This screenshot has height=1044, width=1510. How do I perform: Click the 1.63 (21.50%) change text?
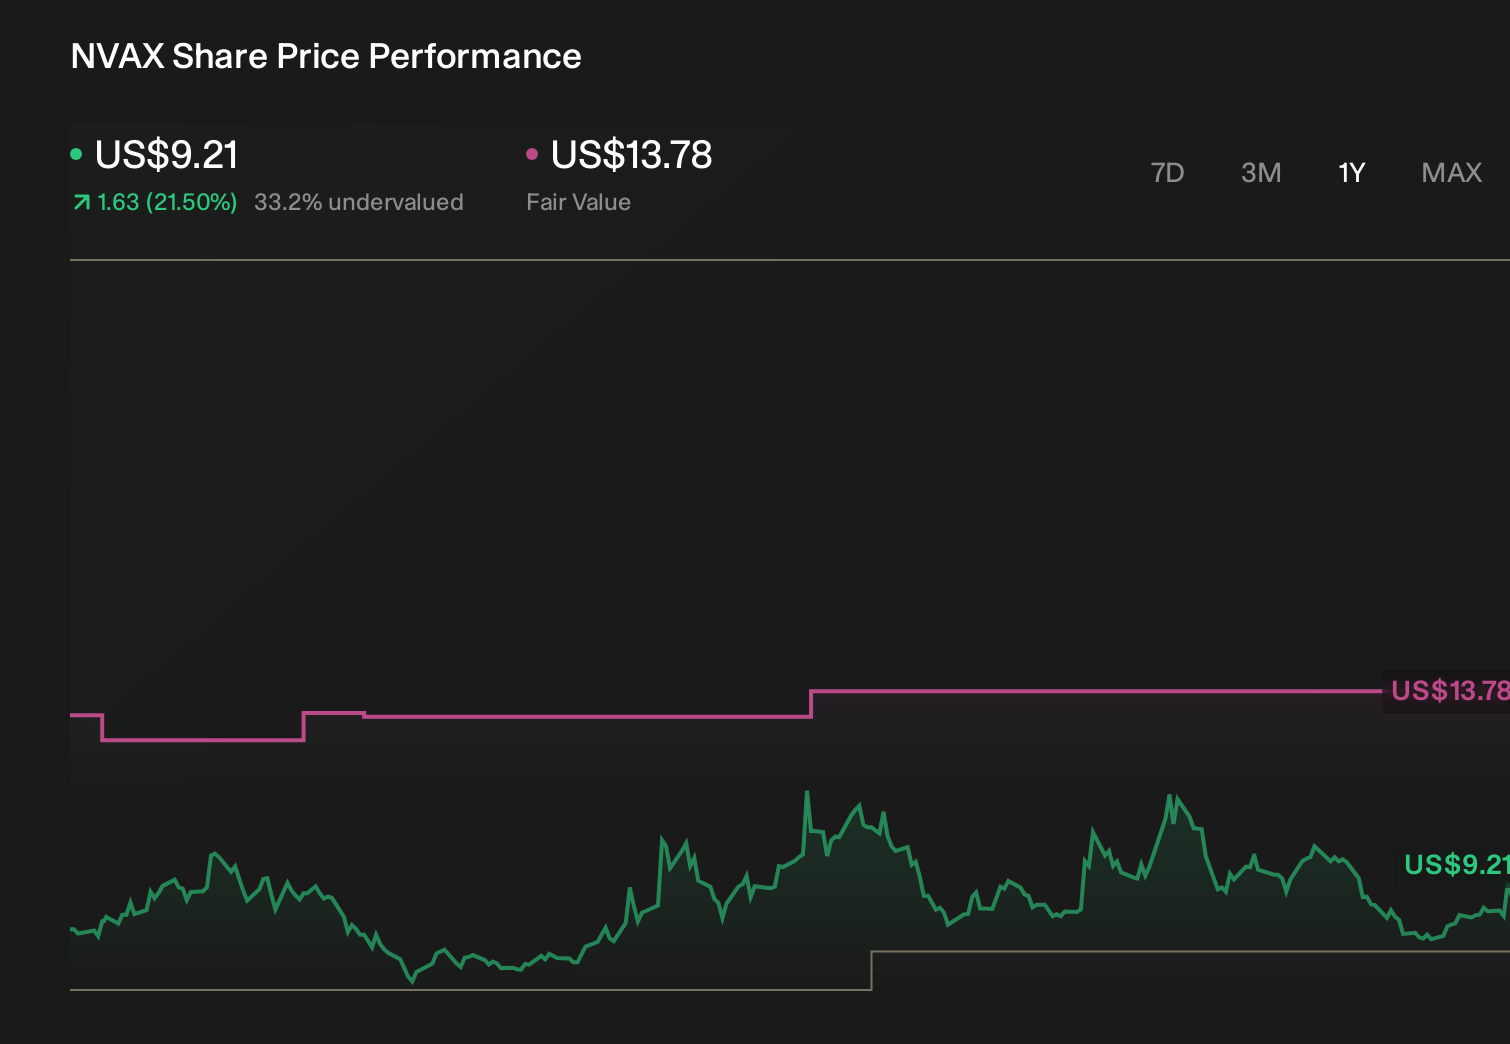tap(167, 202)
